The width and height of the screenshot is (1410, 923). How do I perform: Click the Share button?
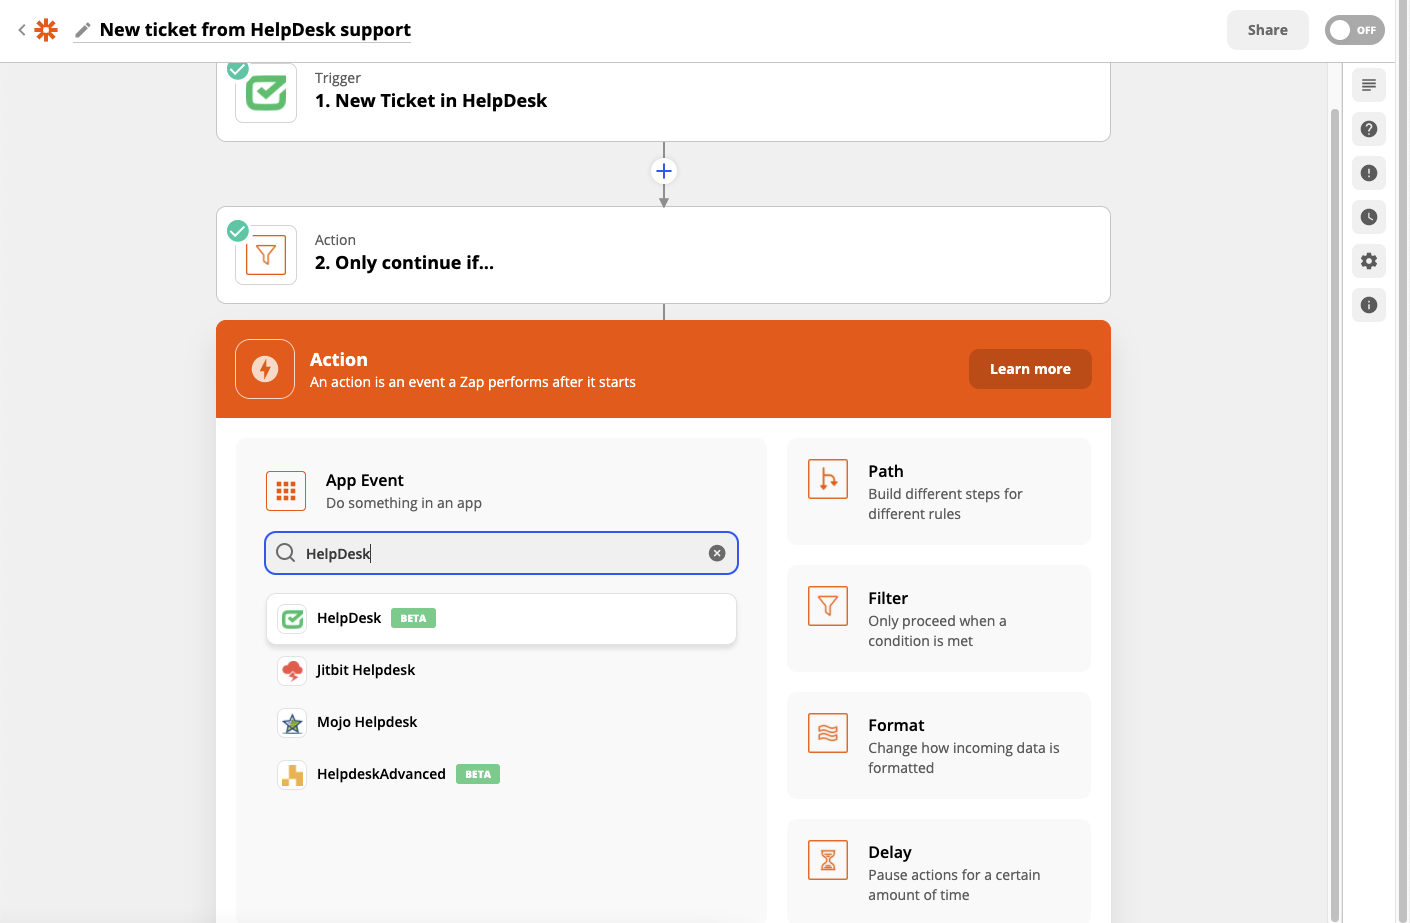point(1267,30)
